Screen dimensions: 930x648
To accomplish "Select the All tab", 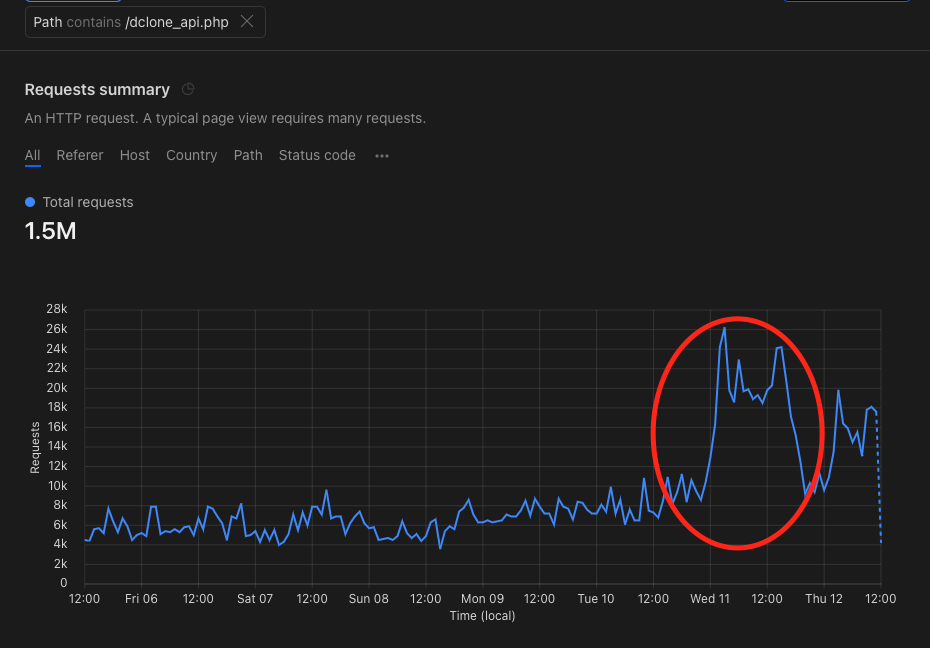I will pos(32,155).
